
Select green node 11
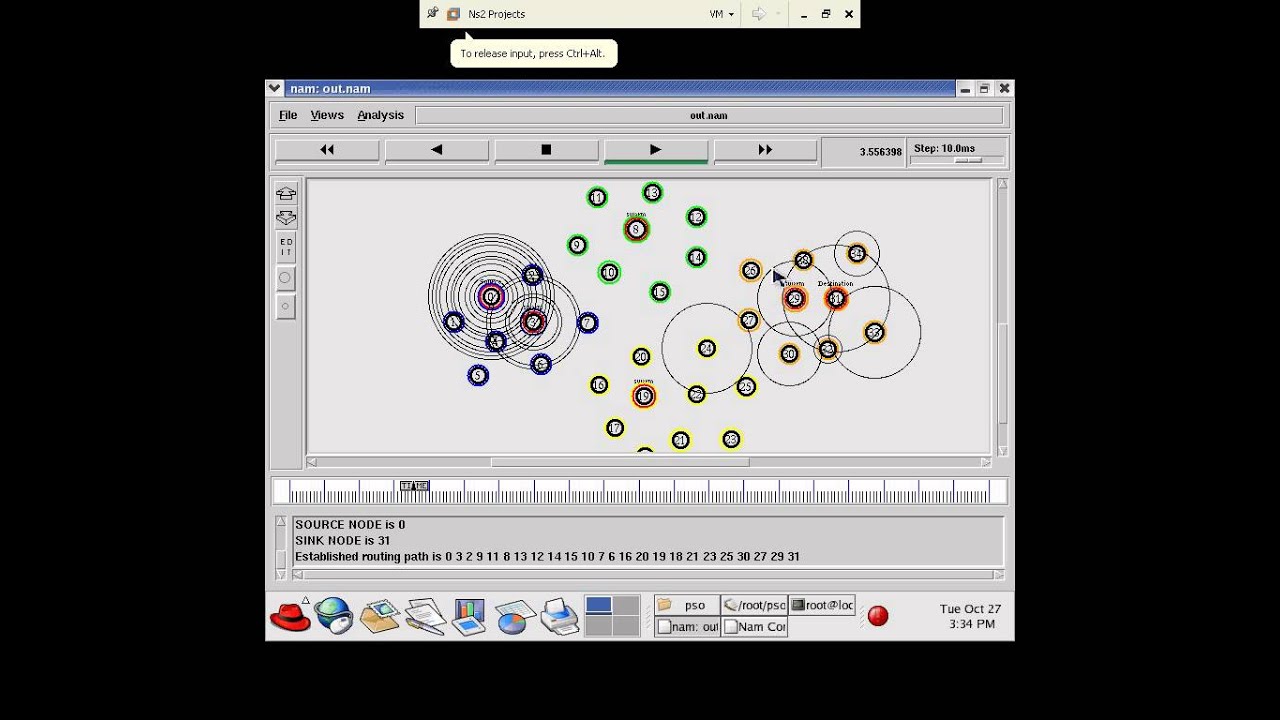[x=597, y=198]
